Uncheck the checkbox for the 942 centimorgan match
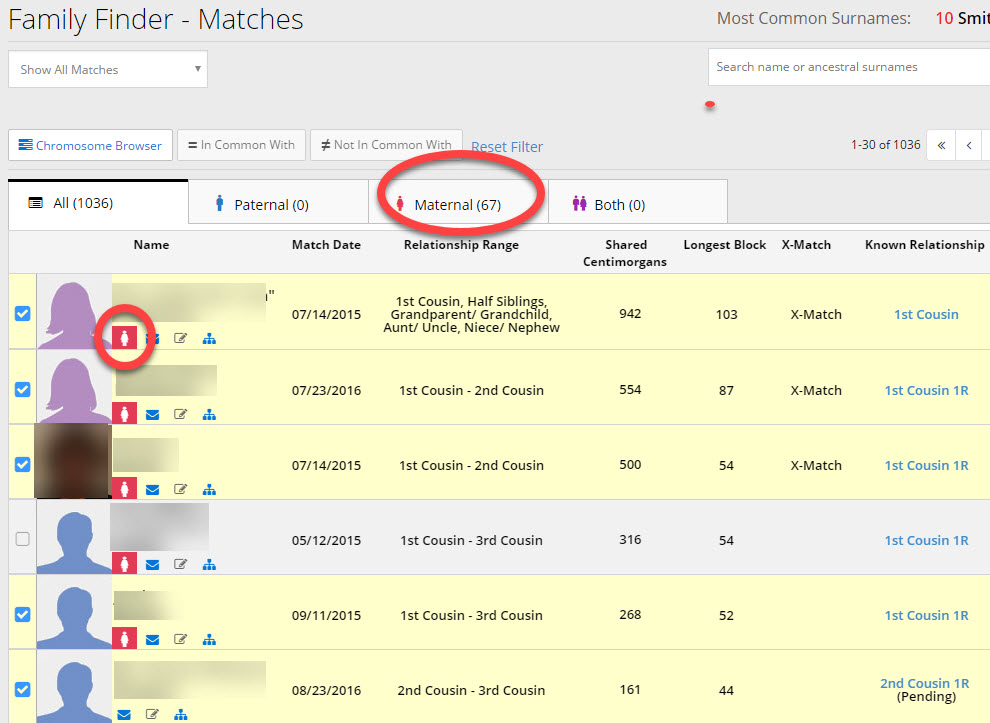 (23, 314)
